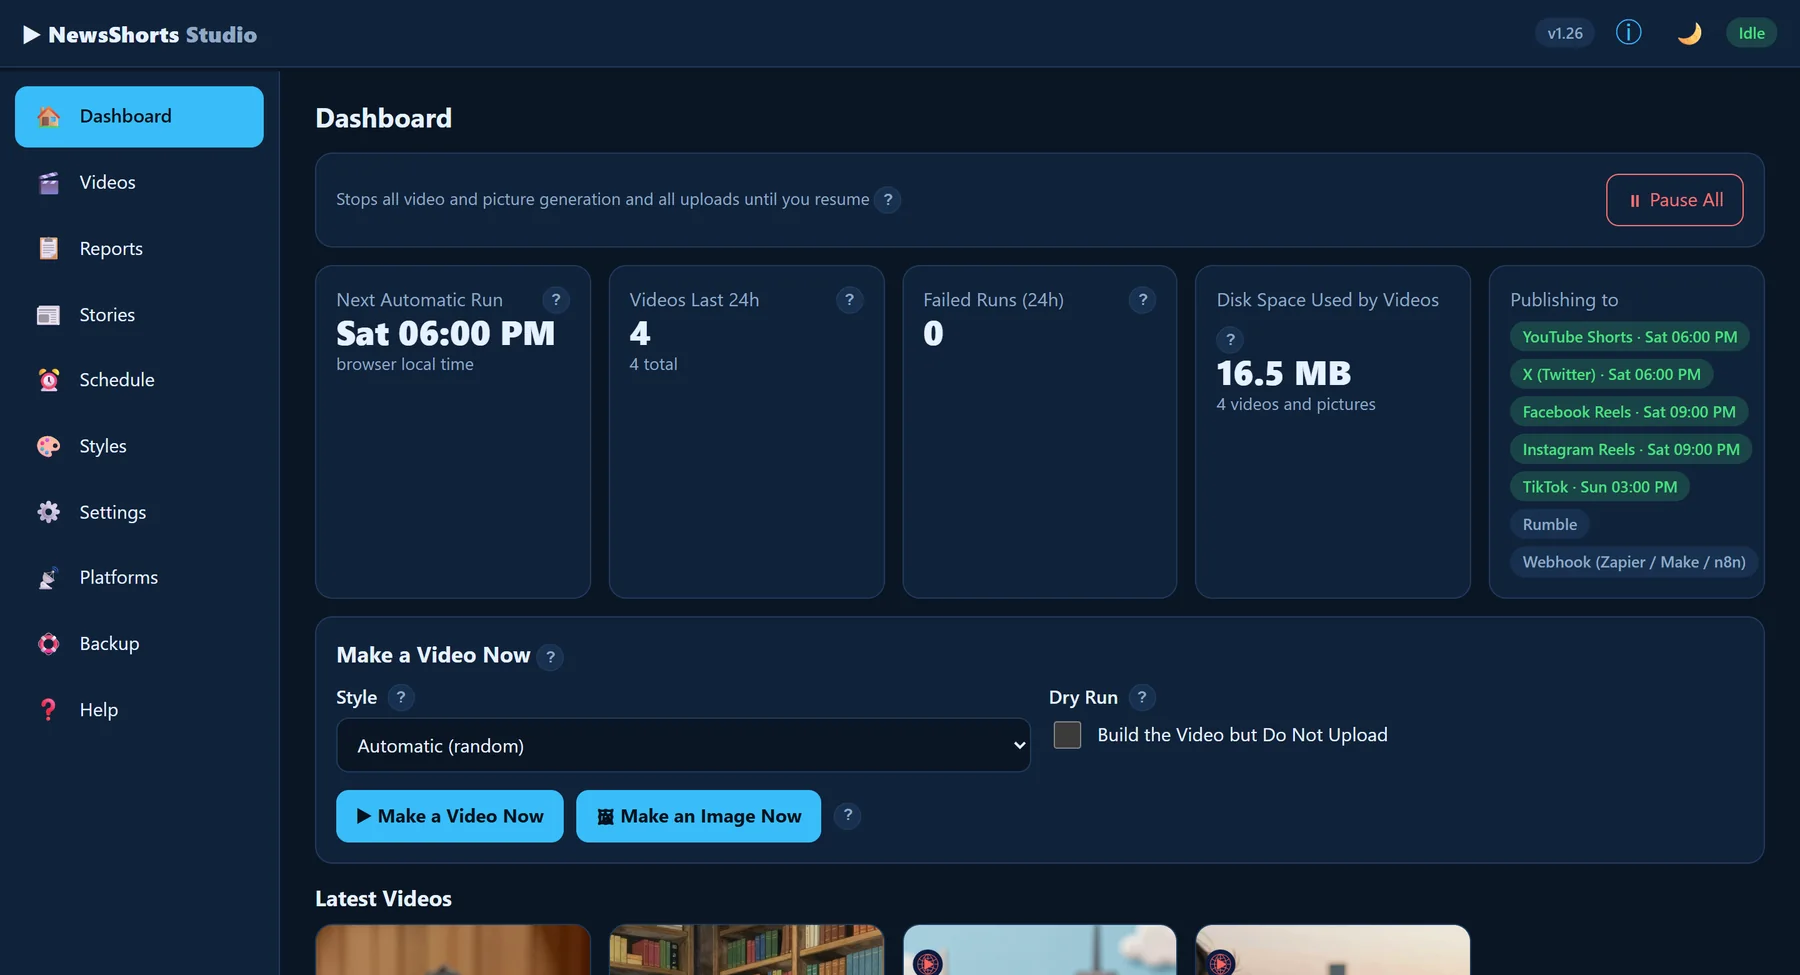This screenshot has height=975, width=1800.
Task: Click help icon under Disk Space Used
Action: click(1230, 339)
